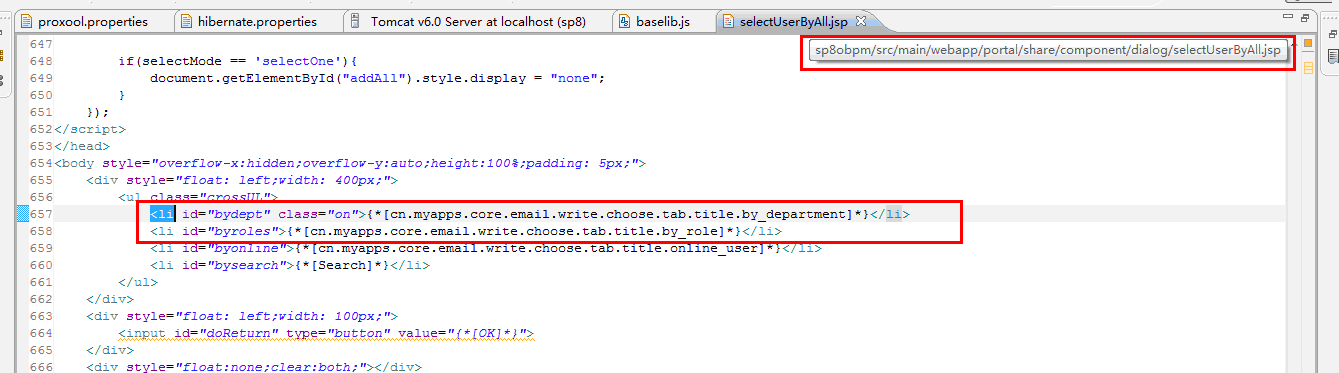Click the proxool.properties file icon on its tab

(27, 21)
